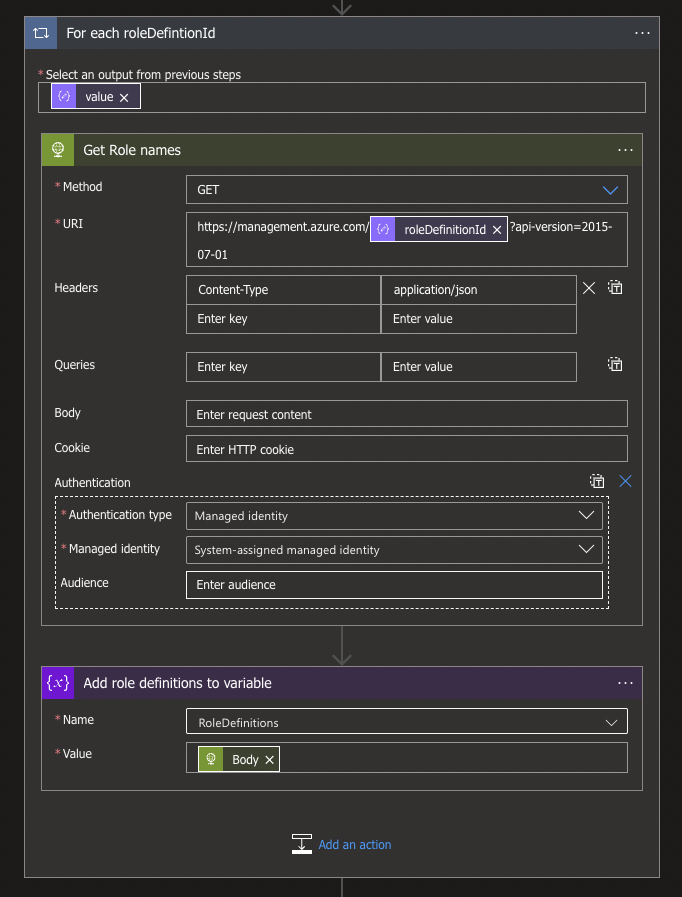Click the Get Role names HTTP globe icon
Screen dimensions: 682x897
point(59,150)
